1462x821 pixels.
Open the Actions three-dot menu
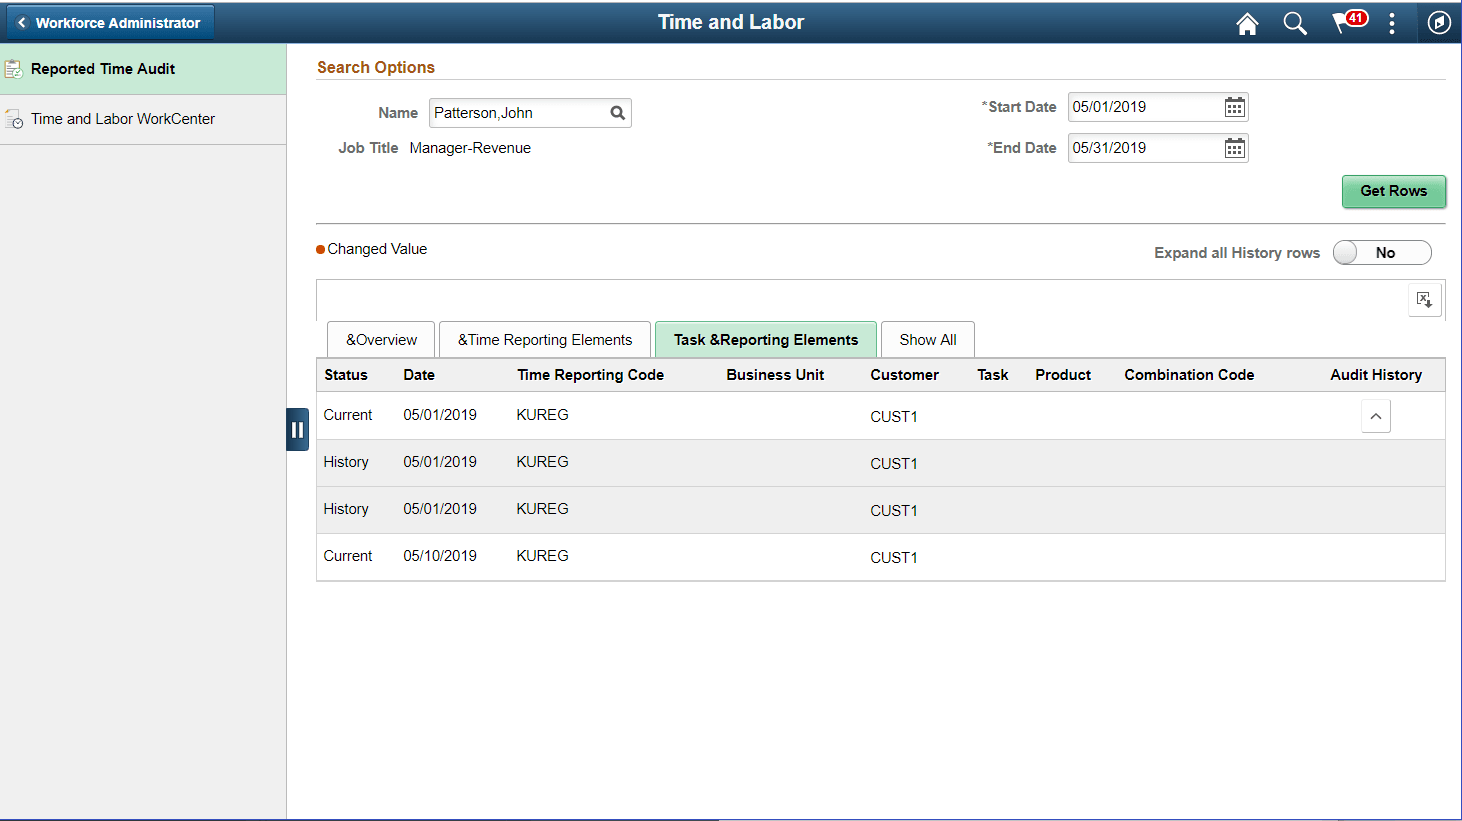click(x=1392, y=22)
